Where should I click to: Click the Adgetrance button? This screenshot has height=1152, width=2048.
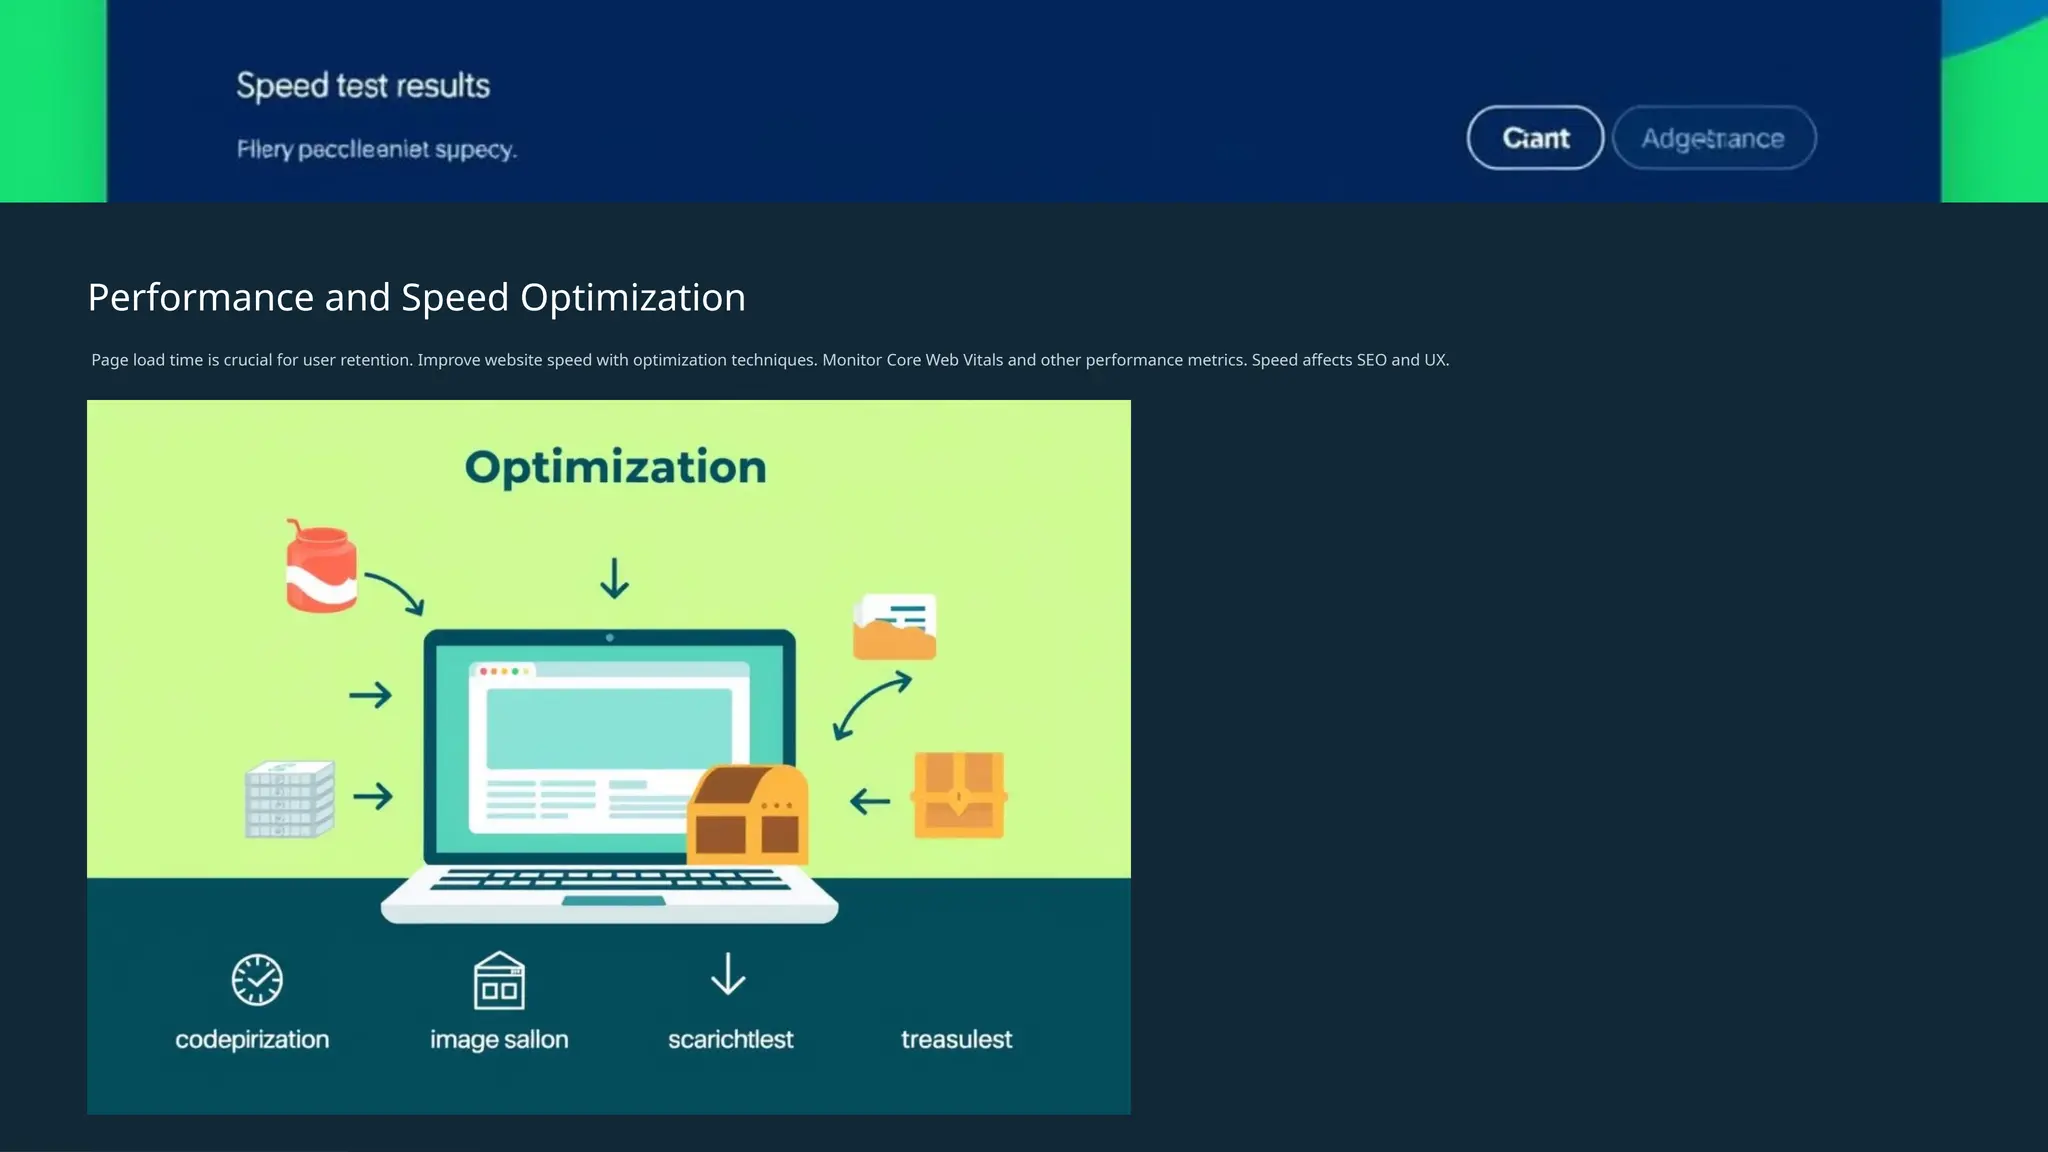(1713, 138)
